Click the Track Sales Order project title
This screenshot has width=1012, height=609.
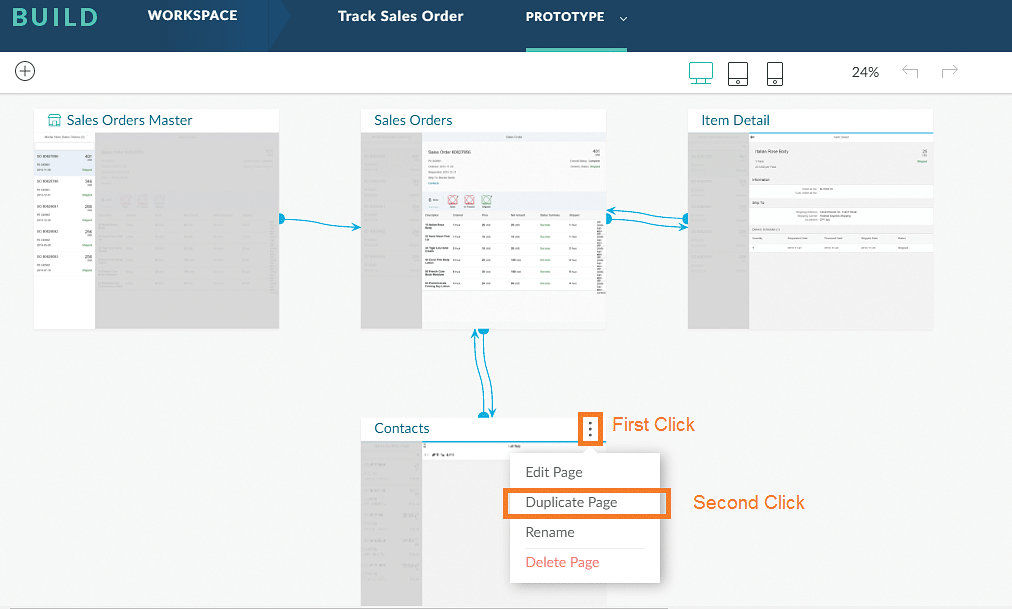click(x=400, y=16)
